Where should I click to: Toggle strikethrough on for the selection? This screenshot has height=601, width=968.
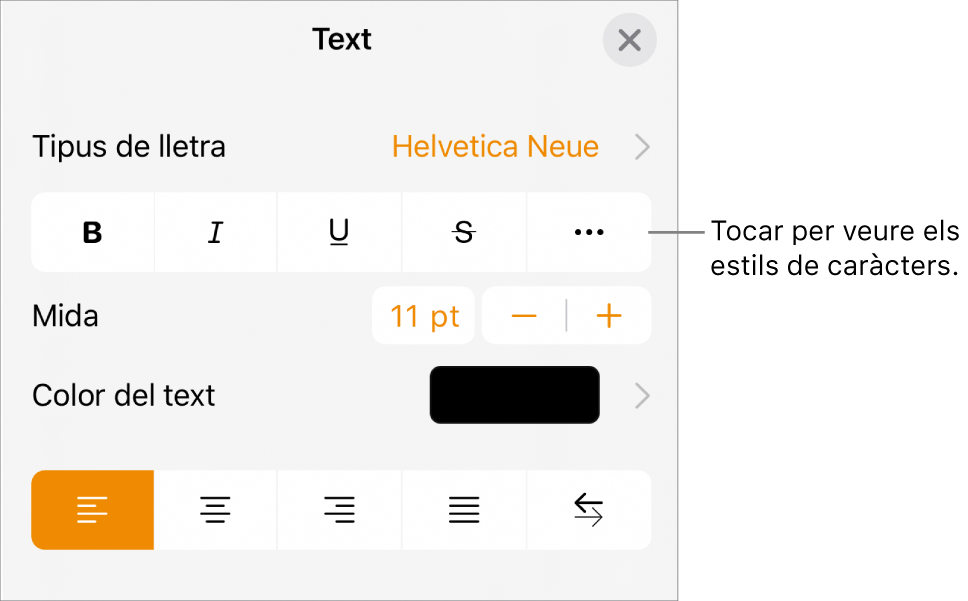point(463,232)
